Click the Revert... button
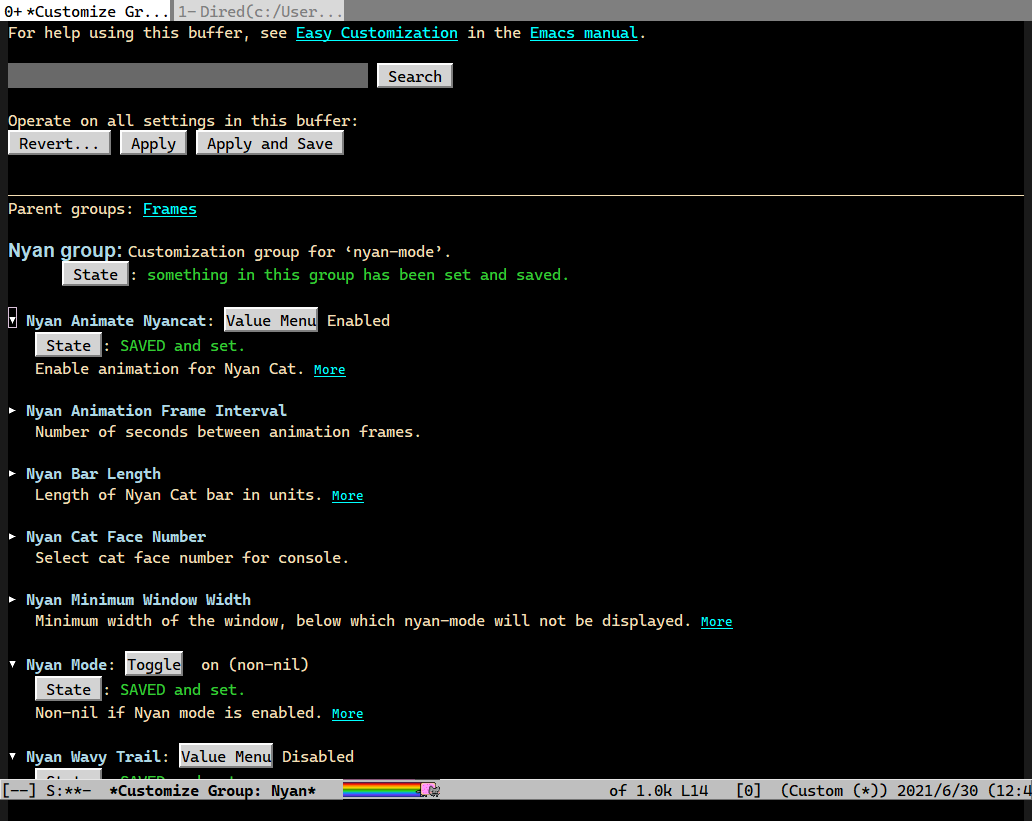The height and width of the screenshot is (821, 1032). 59,144
